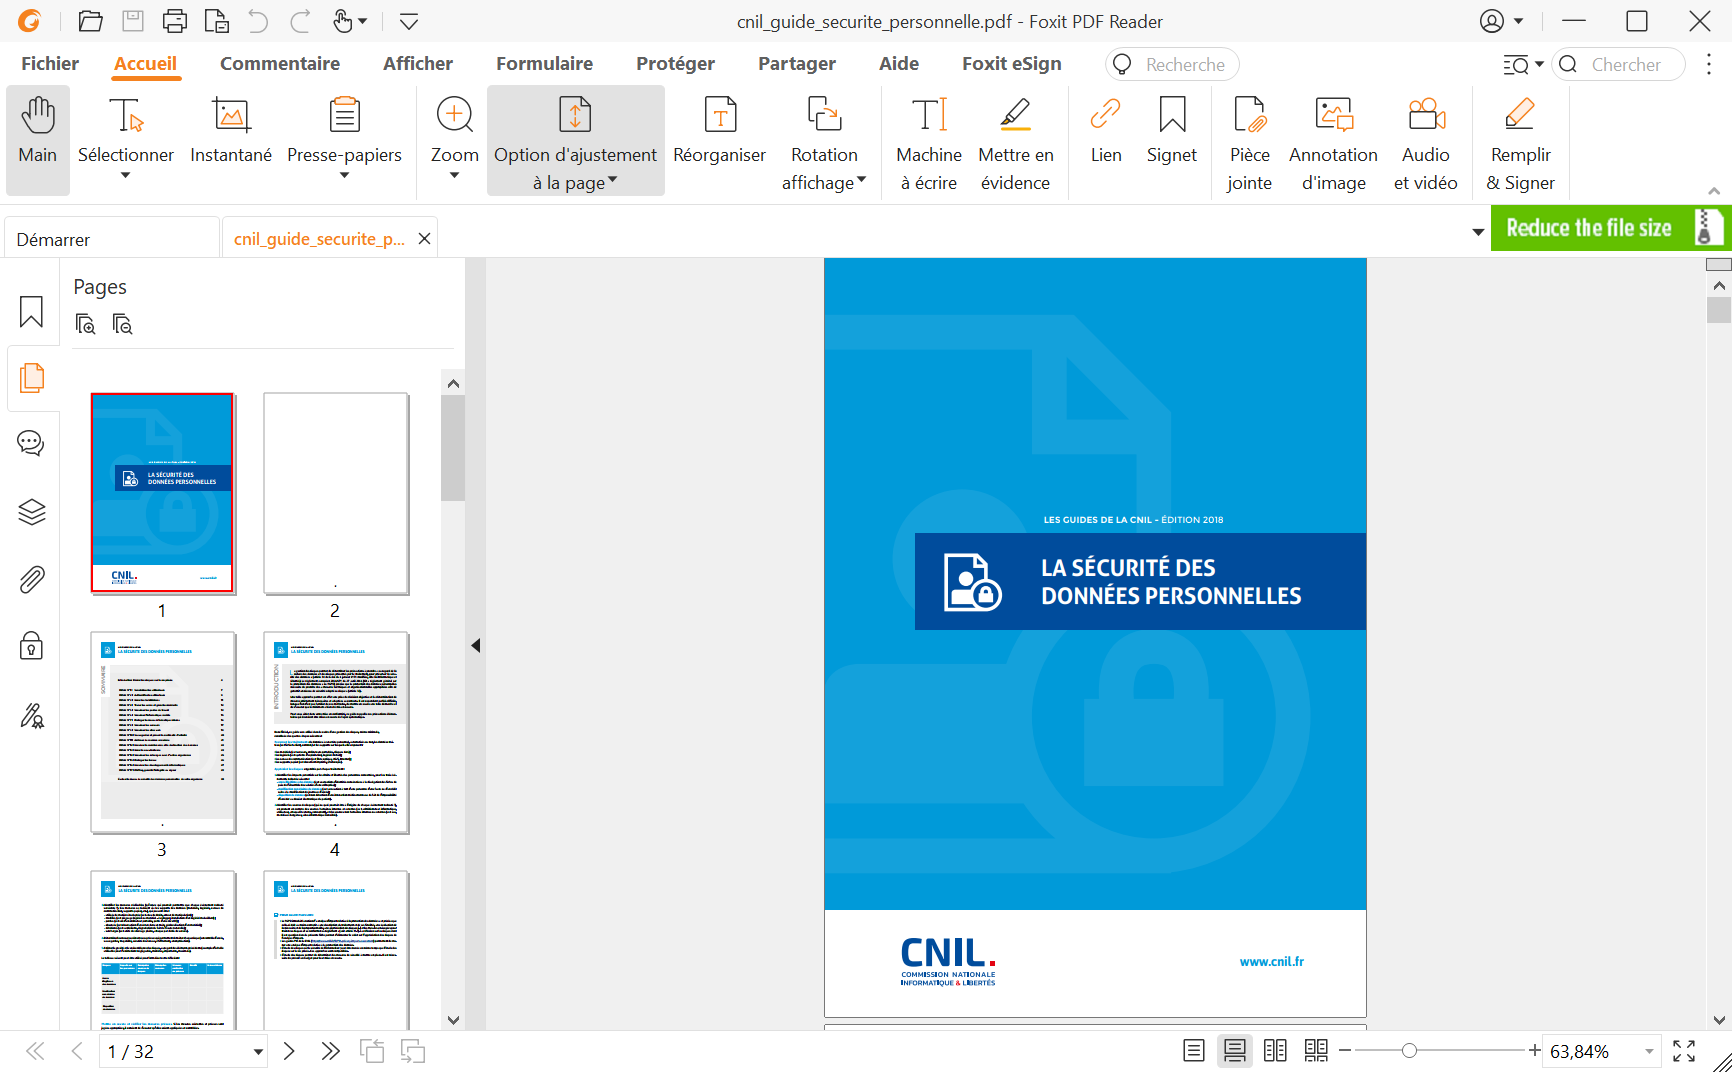Switch to two-page facing view
1732x1072 pixels.
point(1275,1051)
